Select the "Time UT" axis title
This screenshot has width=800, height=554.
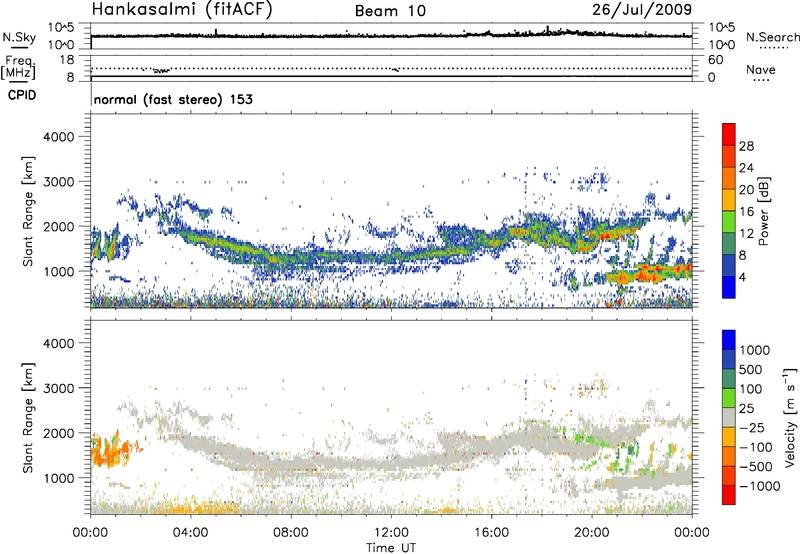coord(391,548)
